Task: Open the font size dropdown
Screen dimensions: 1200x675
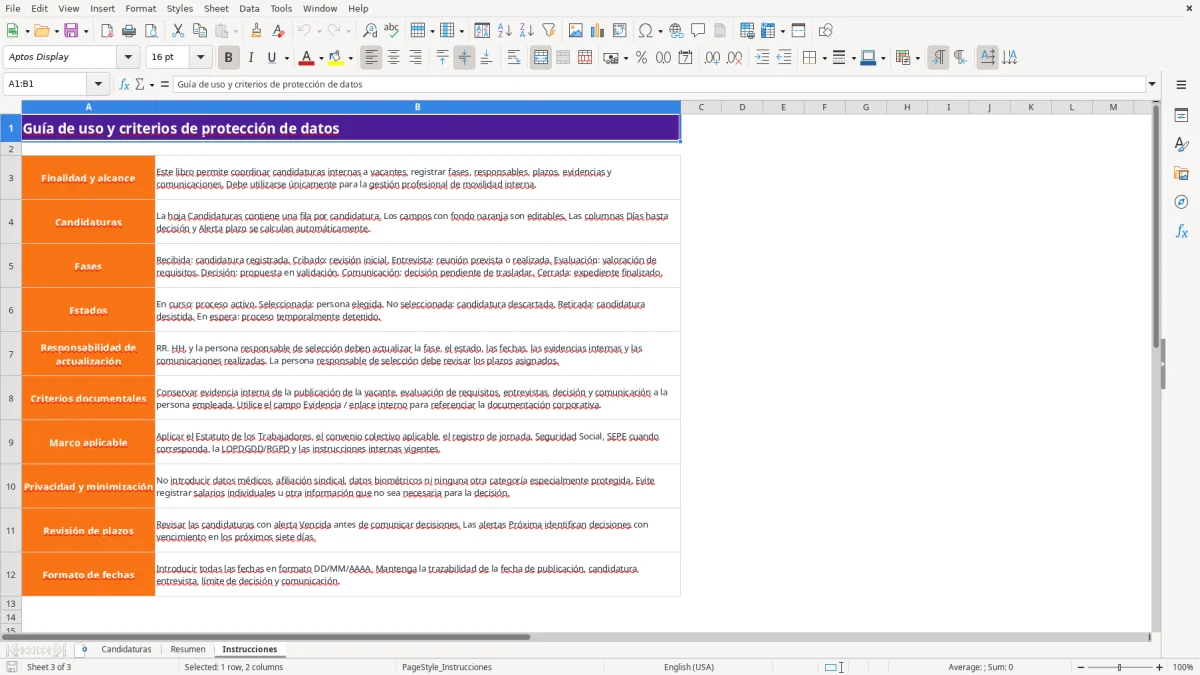Action: point(200,58)
